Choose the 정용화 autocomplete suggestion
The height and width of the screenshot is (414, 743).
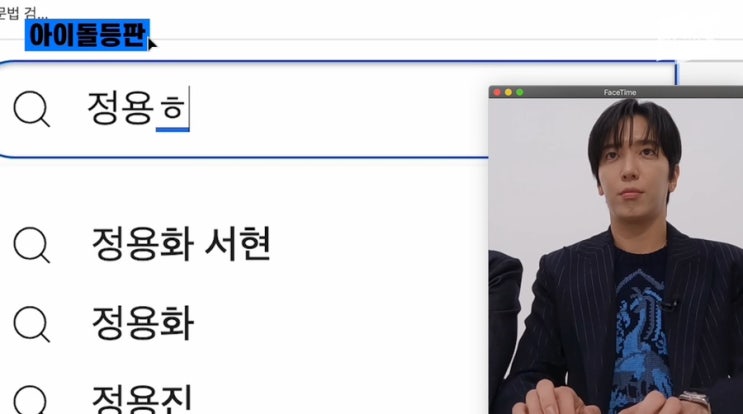pos(143,324)
